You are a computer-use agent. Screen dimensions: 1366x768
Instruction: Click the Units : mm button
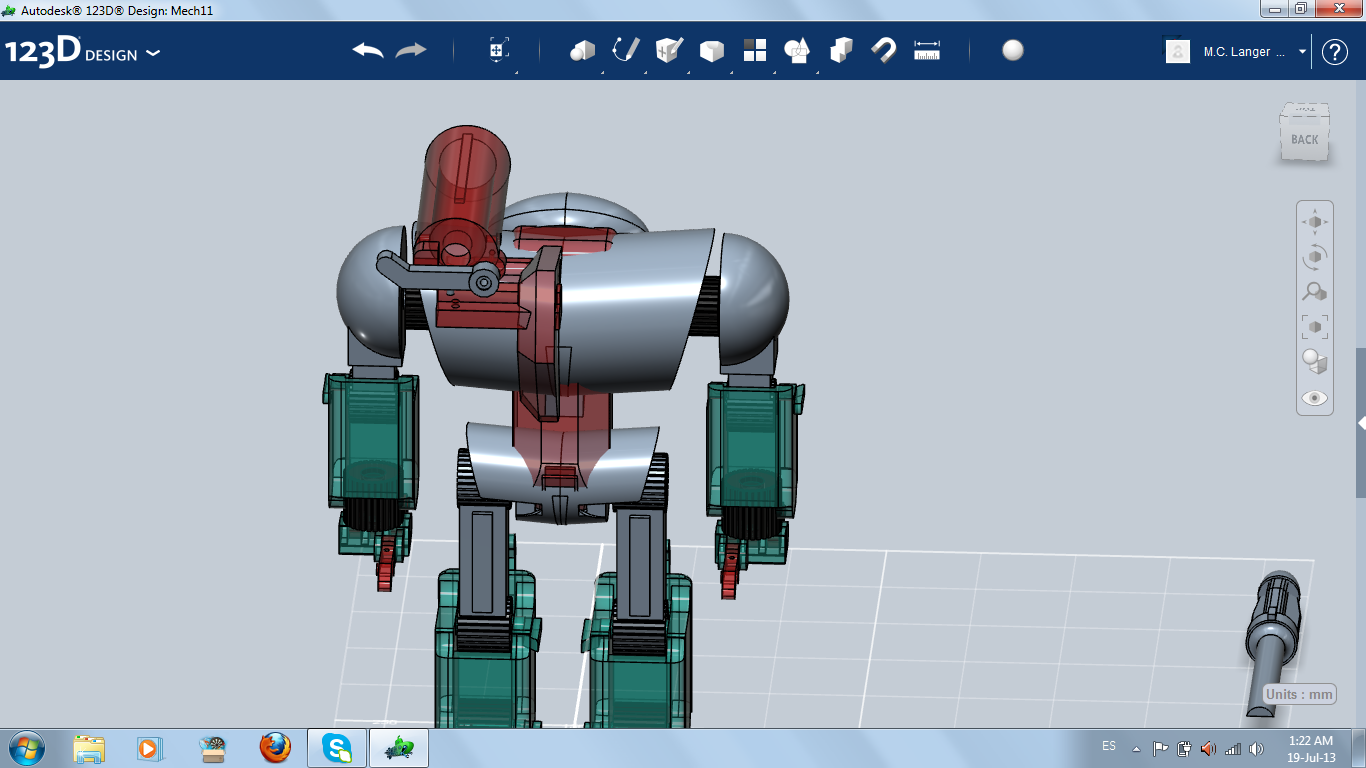1299,694
